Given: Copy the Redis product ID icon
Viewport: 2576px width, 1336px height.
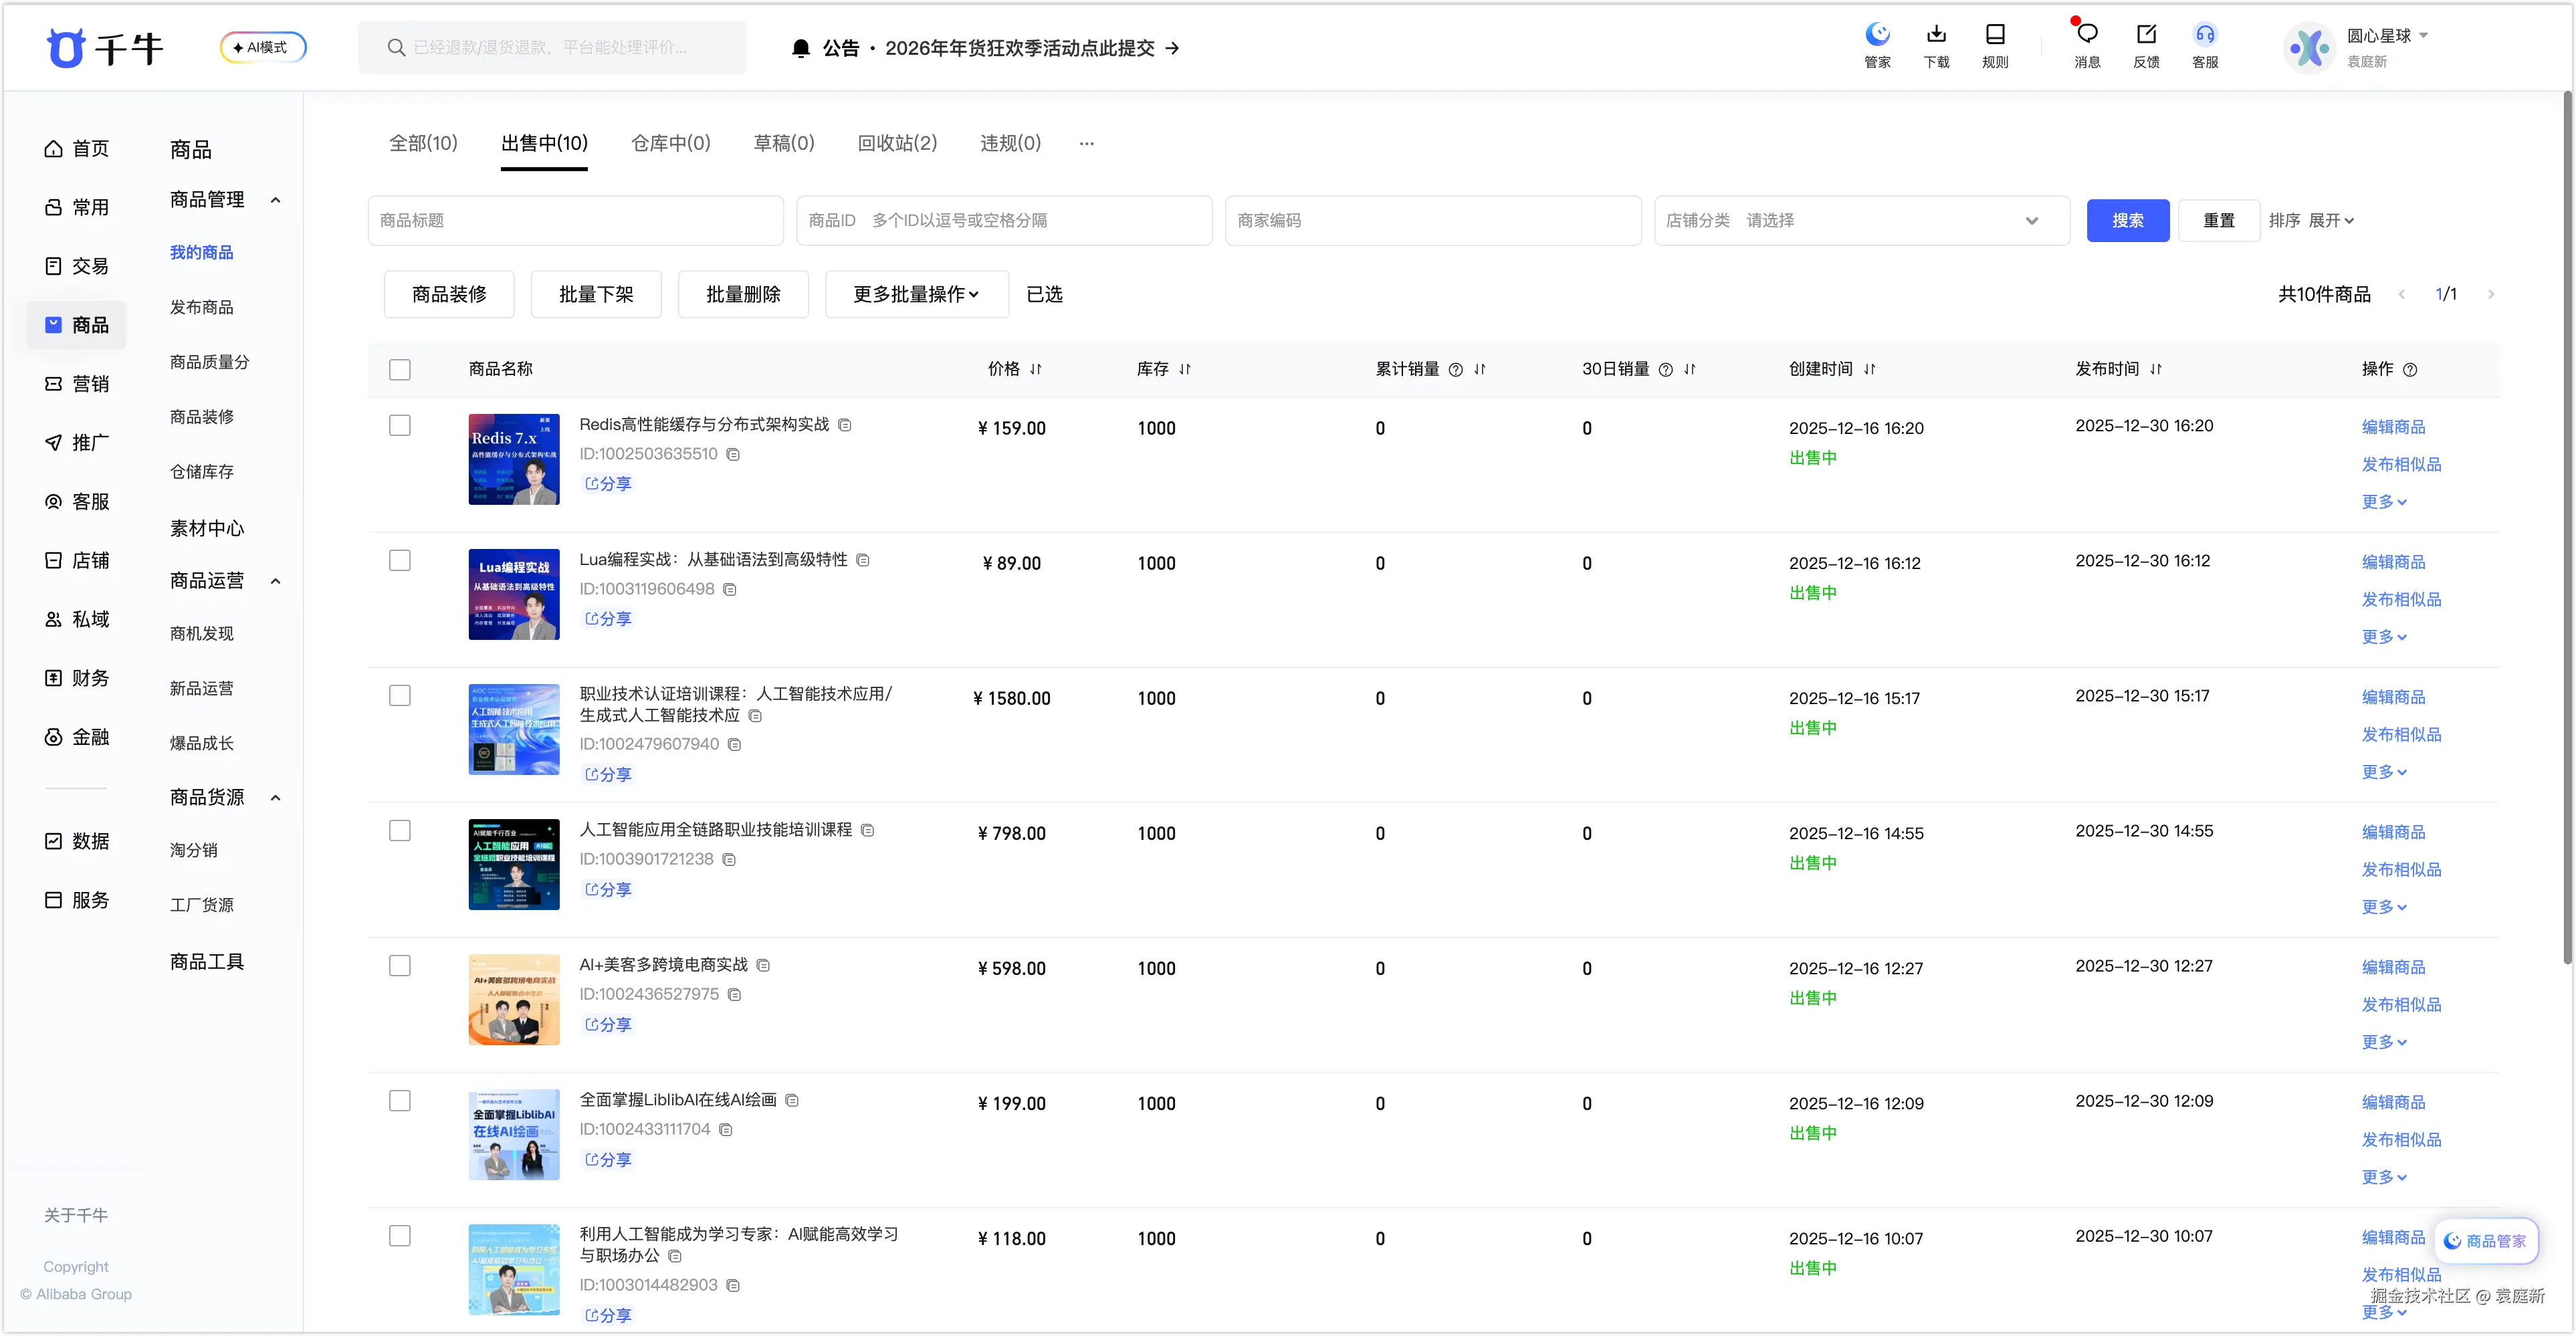Looking at the screenshot, I should tap(733, 455).
